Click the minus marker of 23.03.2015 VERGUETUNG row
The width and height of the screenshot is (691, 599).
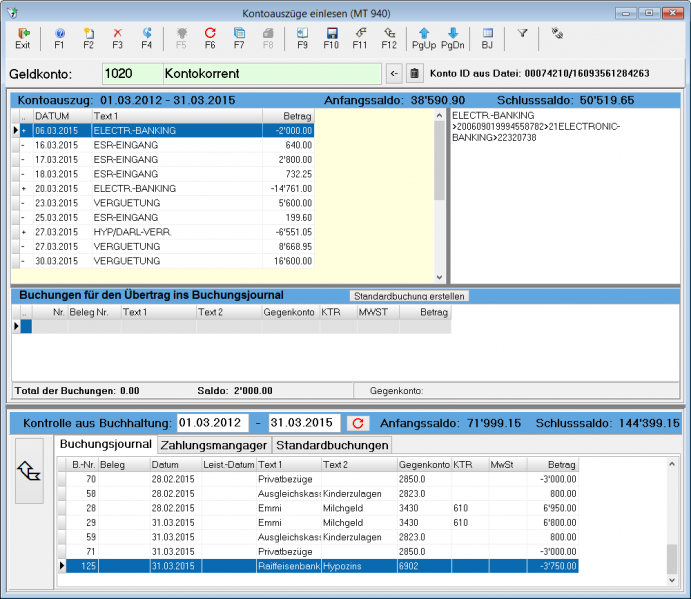click(x=23, y=203)
